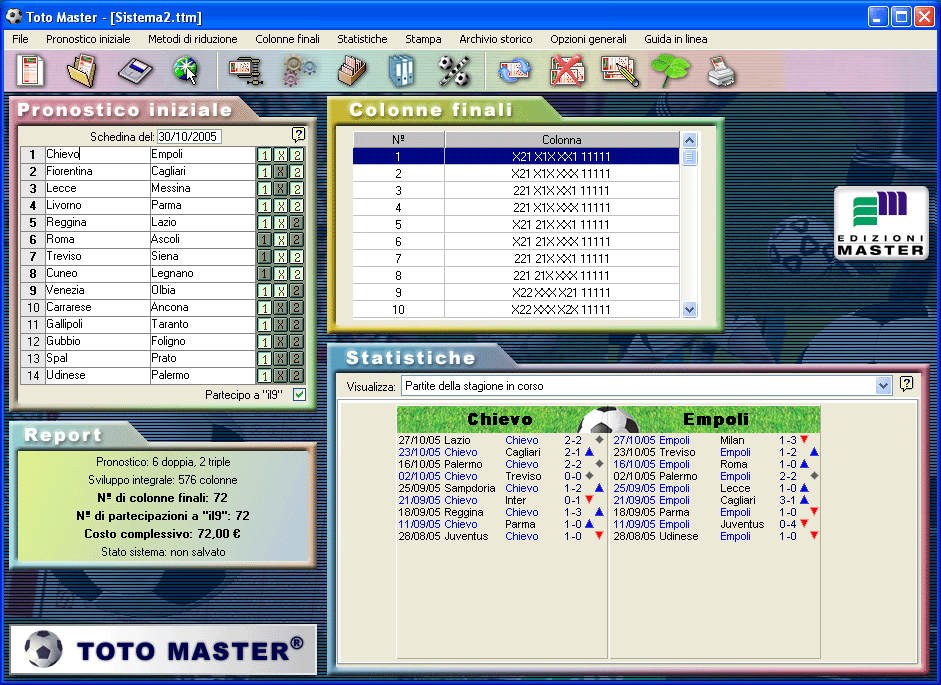
Task: Click the gears toolbar icon
Action: click(298, 71)
